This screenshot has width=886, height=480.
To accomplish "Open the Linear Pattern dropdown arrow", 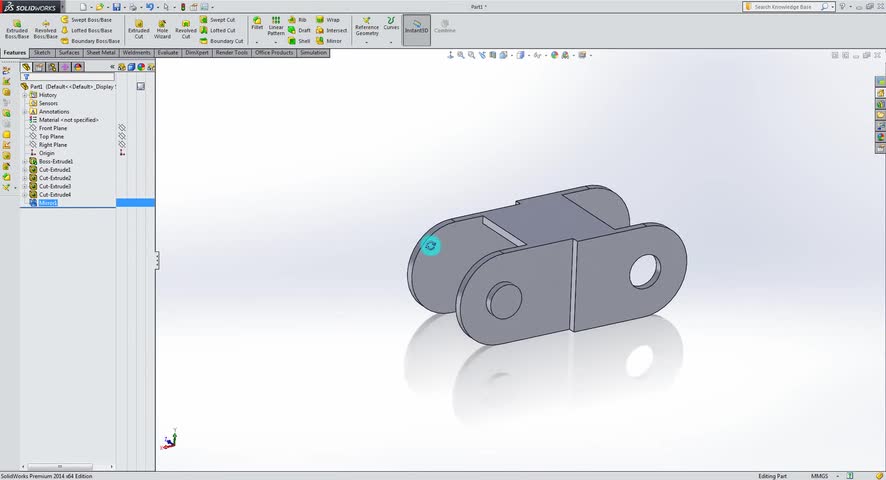I will [x=276, y=42].
